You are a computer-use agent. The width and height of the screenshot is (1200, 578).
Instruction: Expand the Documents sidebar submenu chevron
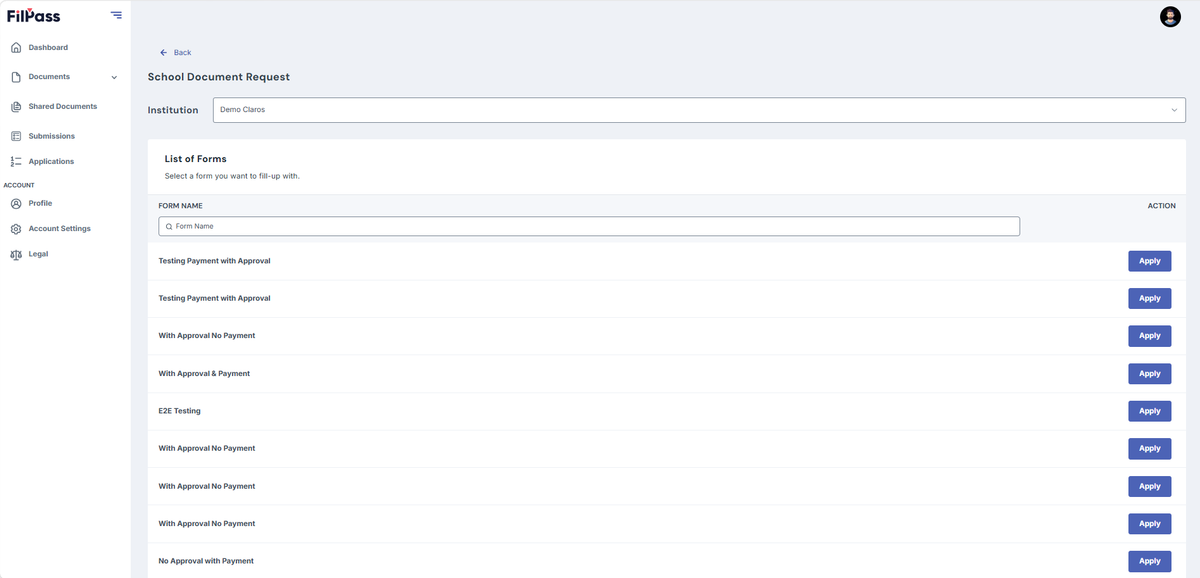pos(114,78)
